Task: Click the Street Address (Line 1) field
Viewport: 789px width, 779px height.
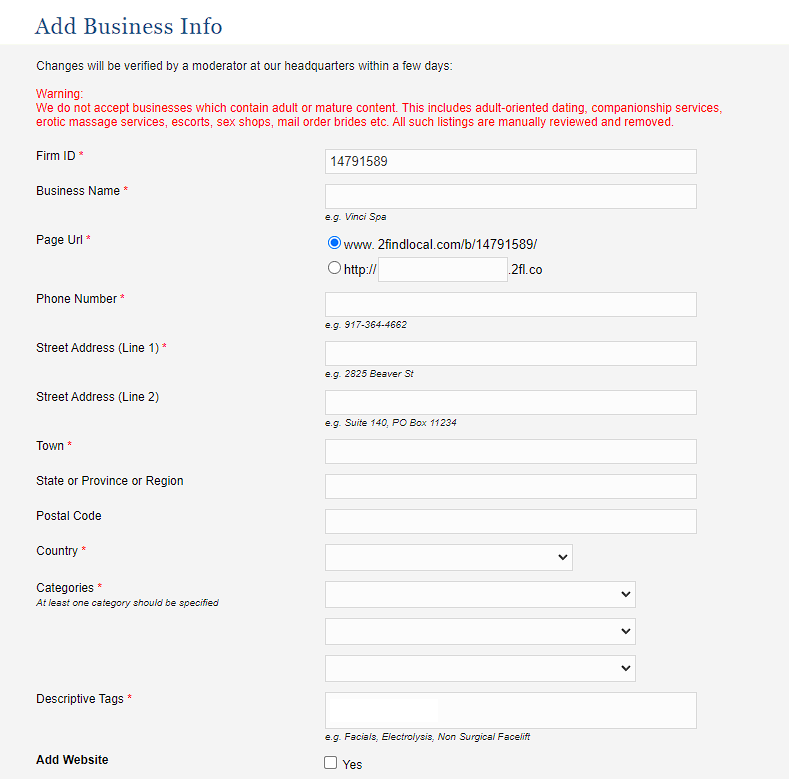Action: pyautogui.click(x=511, y=353)
